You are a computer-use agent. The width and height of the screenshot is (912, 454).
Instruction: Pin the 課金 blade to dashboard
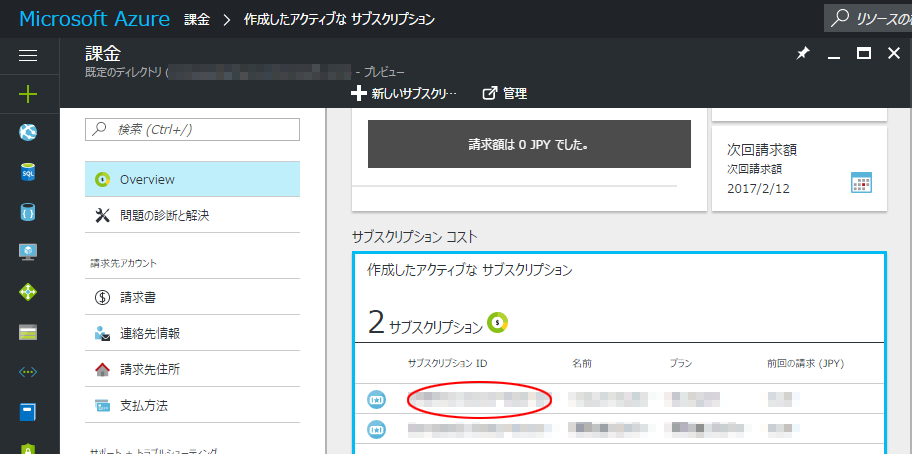coord(803,53)
